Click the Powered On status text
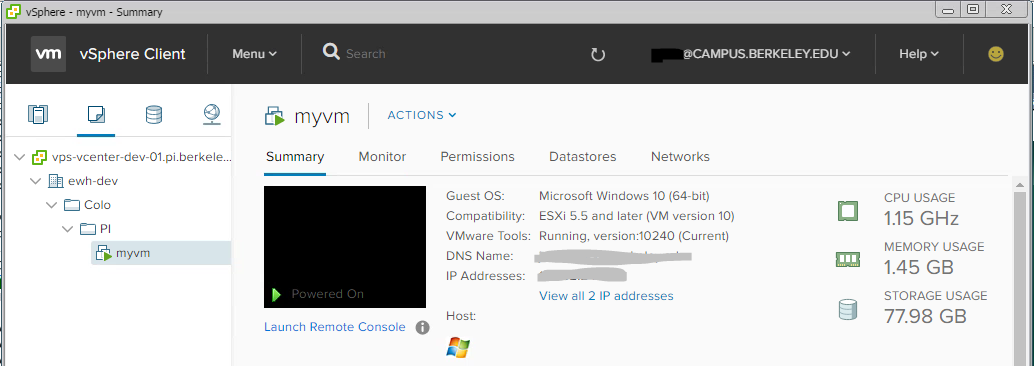The image size is (1034, 366). pyautogui.click(x=327, y=294)
